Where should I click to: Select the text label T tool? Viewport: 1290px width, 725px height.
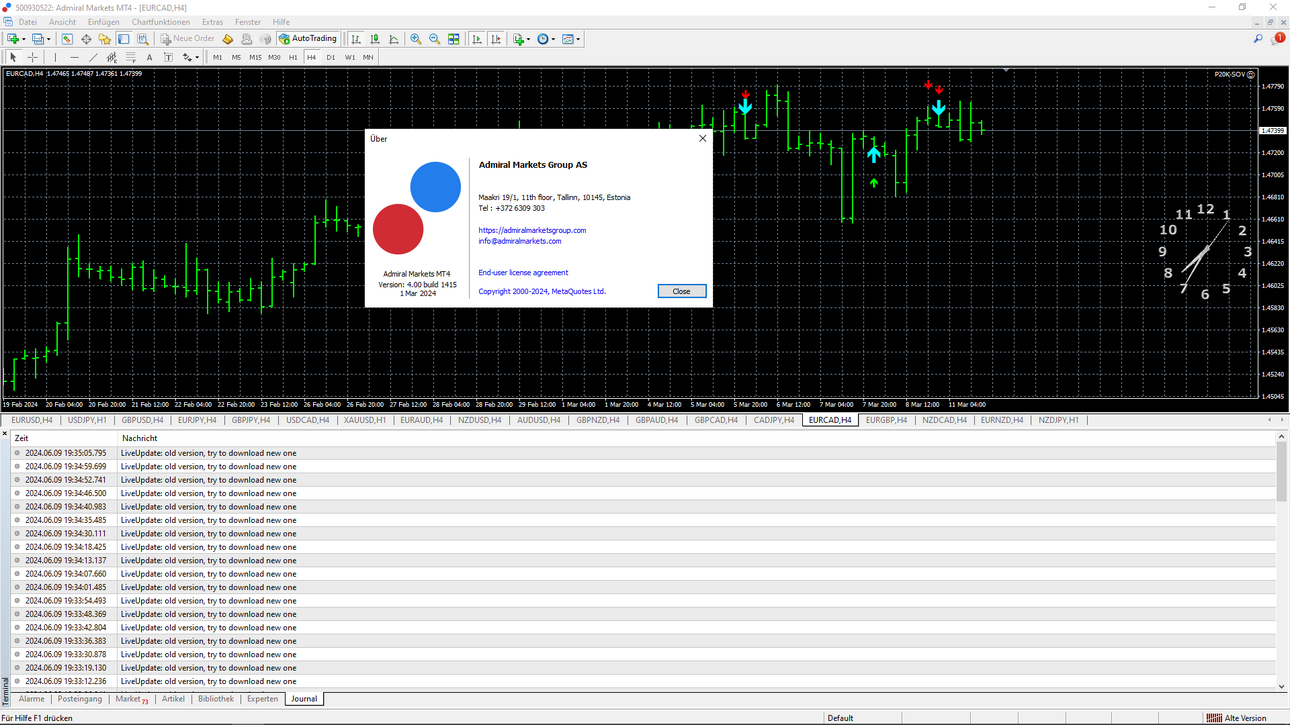[x=168, y=57]
